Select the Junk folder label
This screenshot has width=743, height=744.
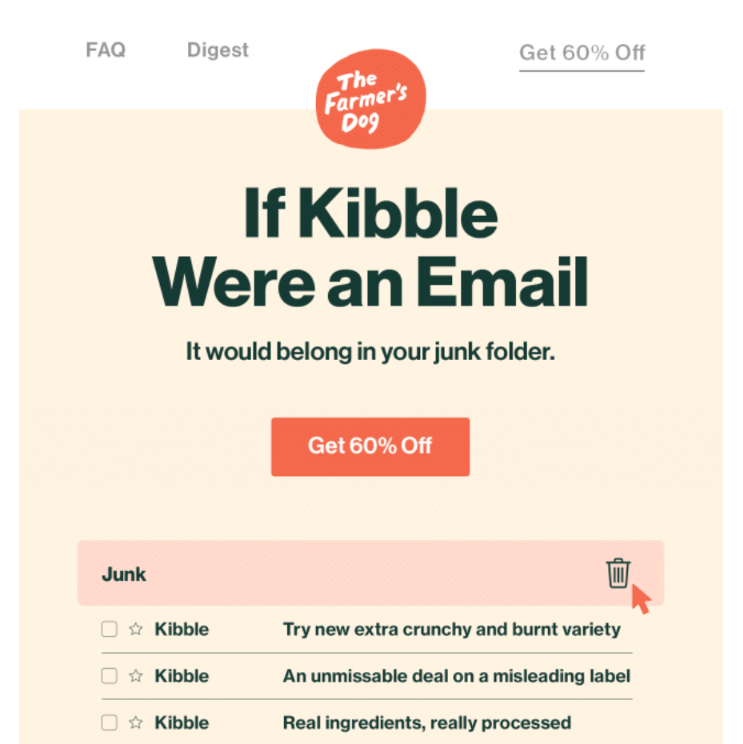(124, 574)
